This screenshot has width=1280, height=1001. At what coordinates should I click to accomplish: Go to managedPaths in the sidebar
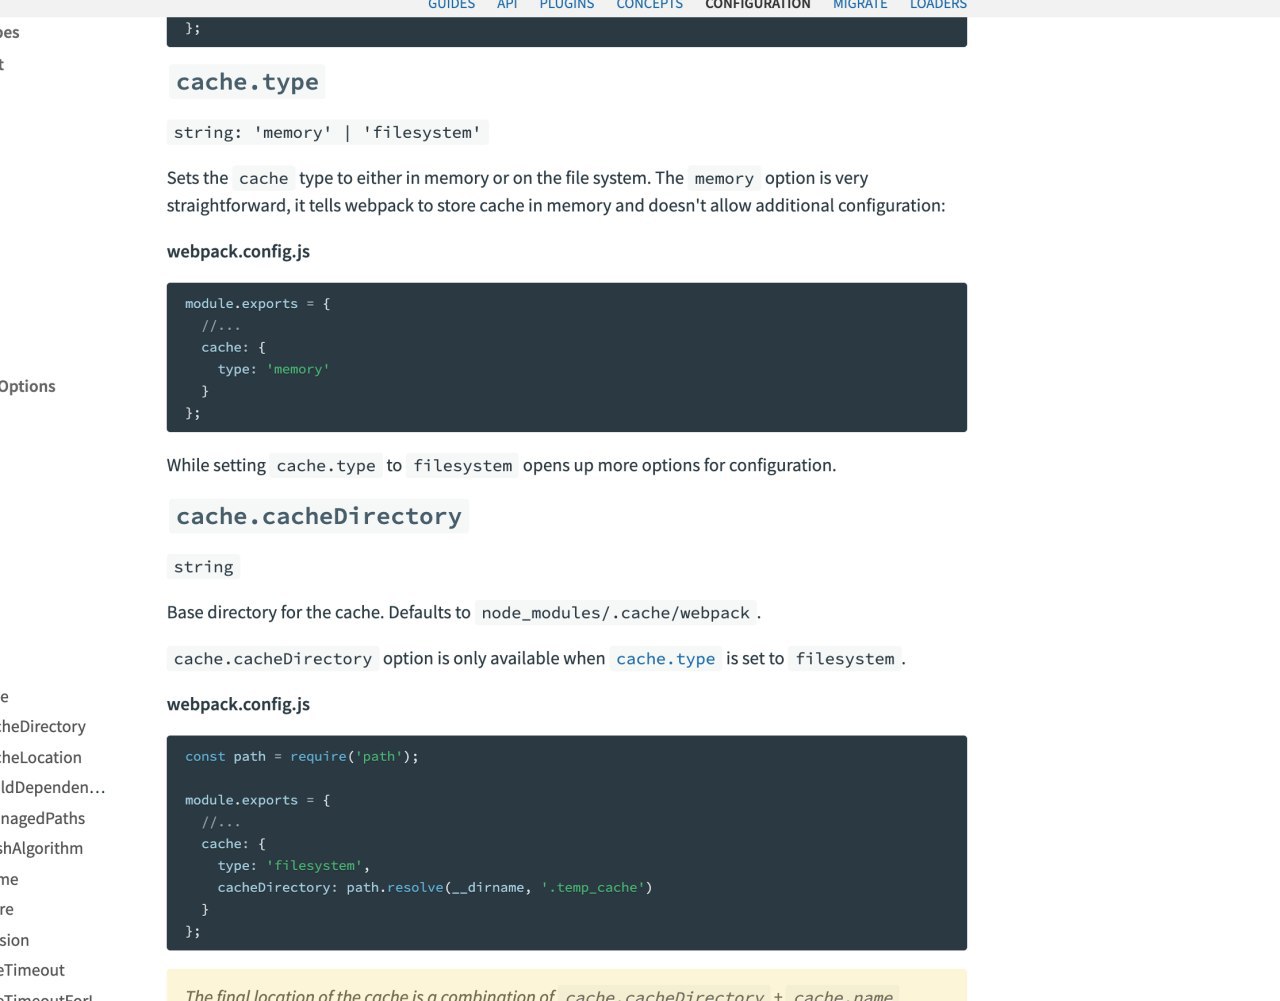[x=43, y=818]
